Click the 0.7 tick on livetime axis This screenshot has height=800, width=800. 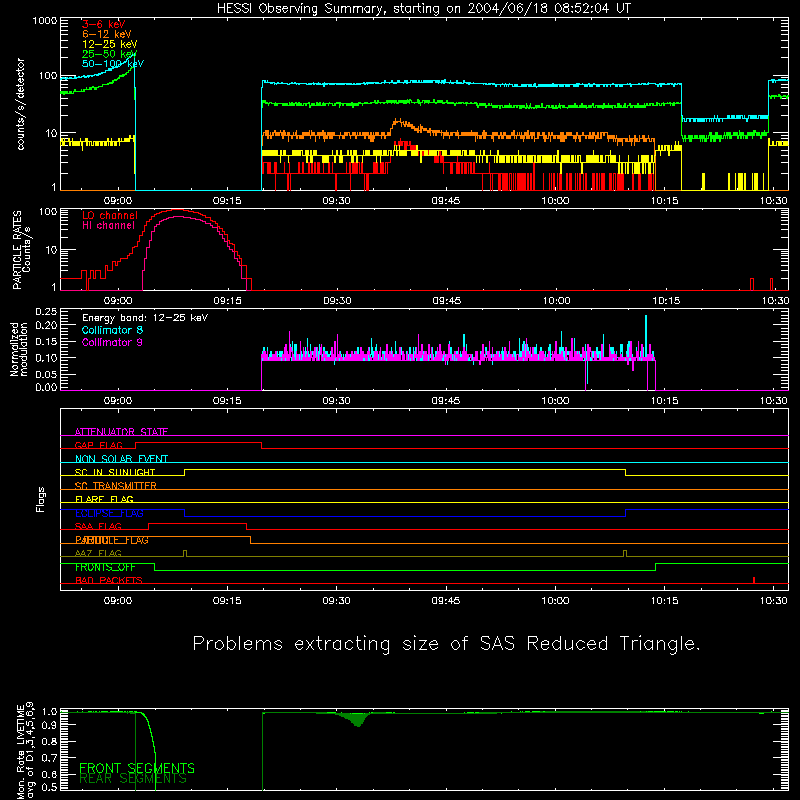pyautogui.click(x=49, y=758)
